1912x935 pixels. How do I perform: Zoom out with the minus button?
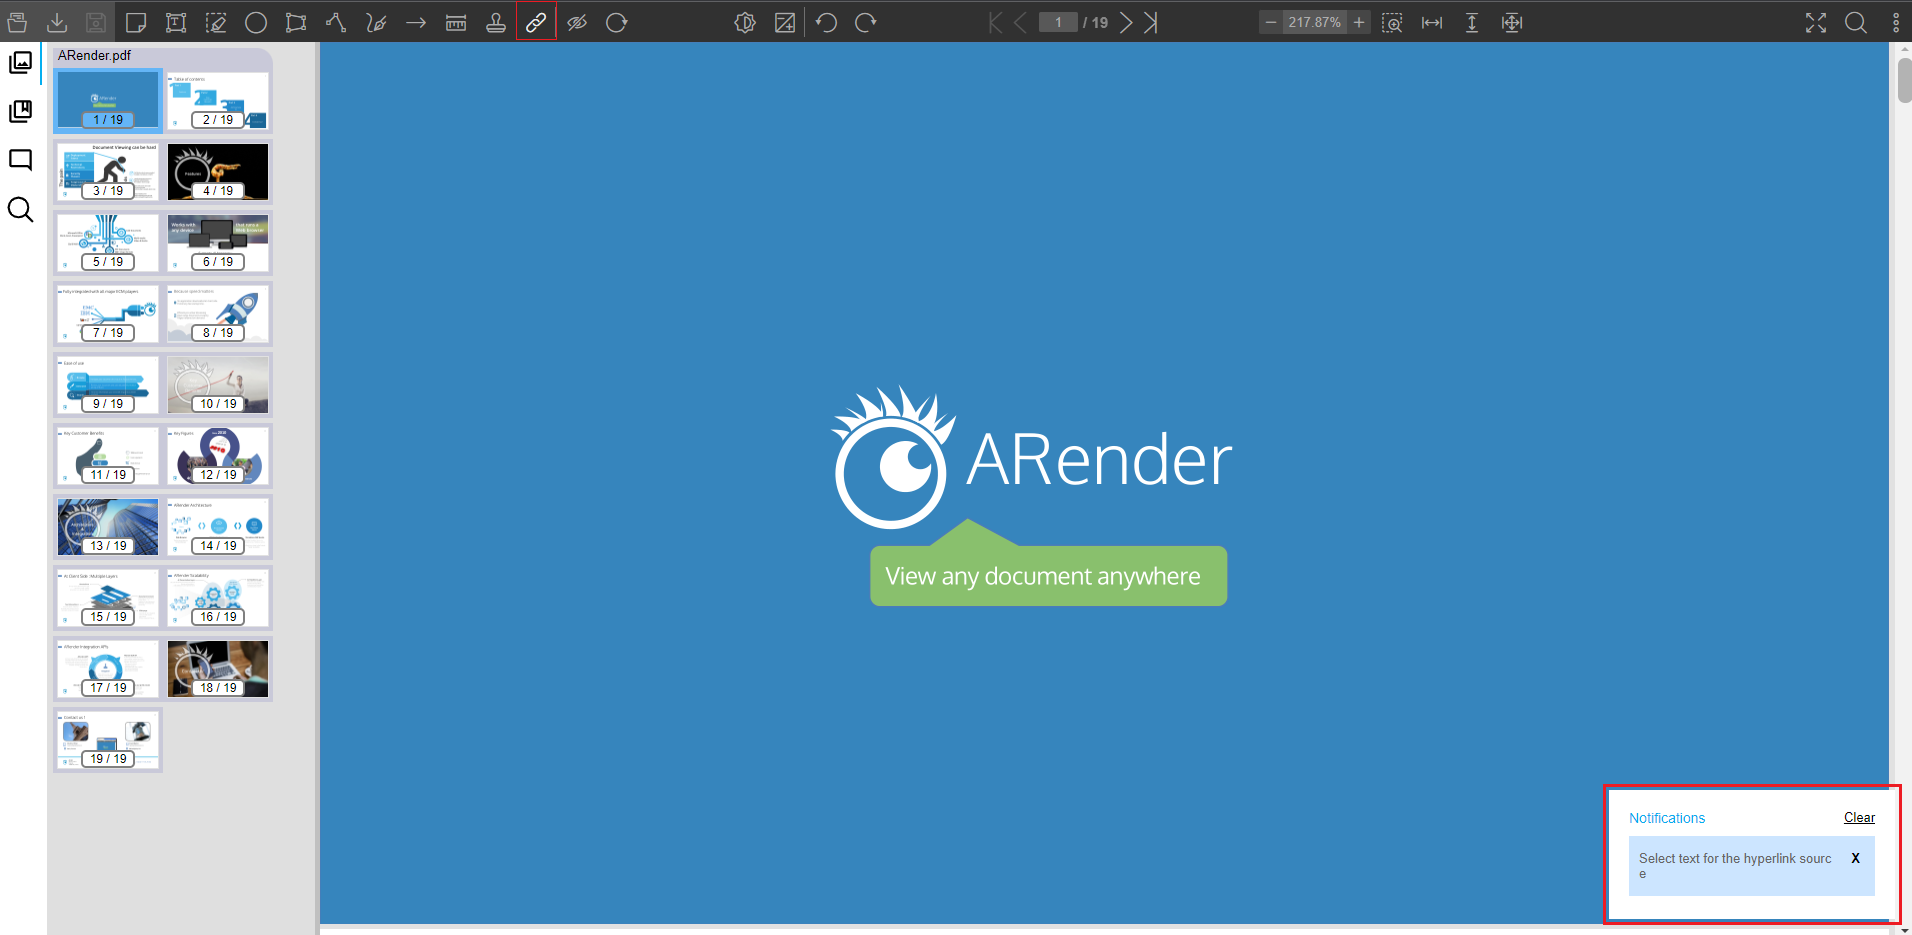pos(1271,22)
